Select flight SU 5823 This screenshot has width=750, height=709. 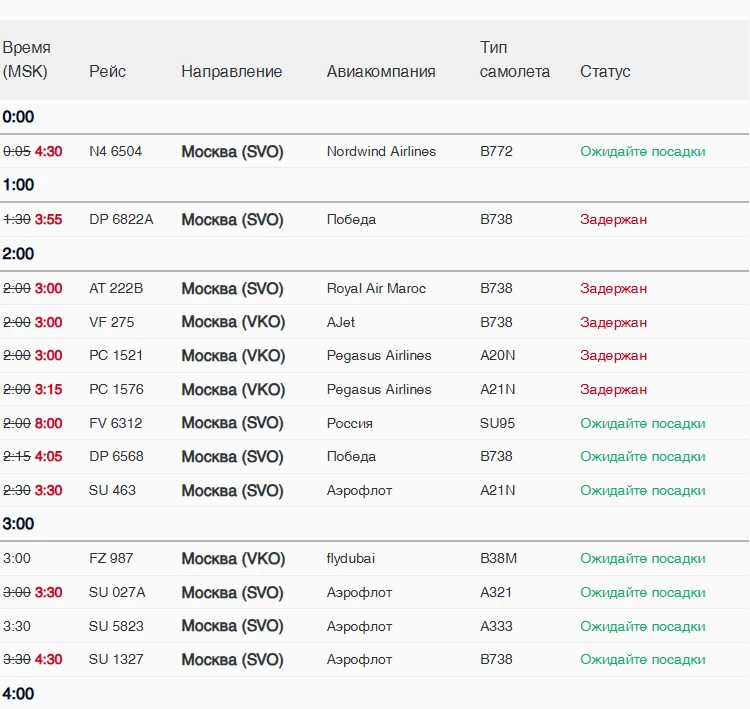[116, 626]
